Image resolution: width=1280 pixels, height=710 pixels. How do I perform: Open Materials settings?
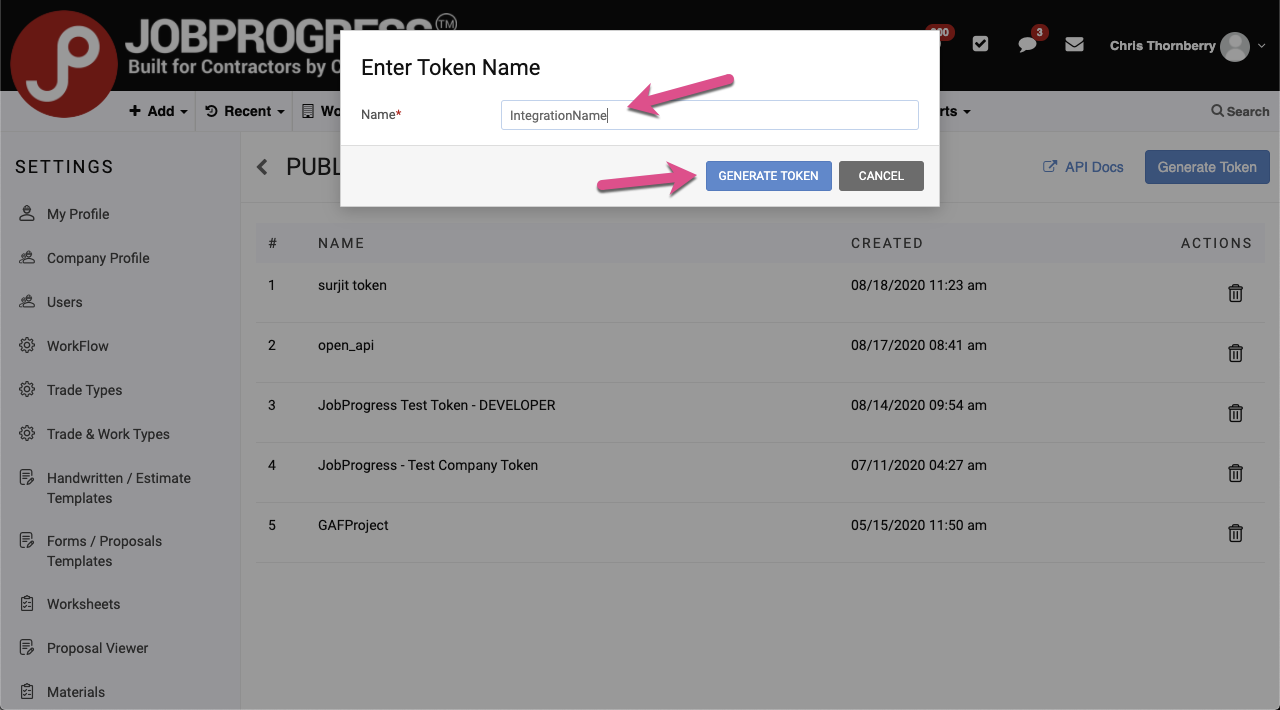(x=76, y=692)
